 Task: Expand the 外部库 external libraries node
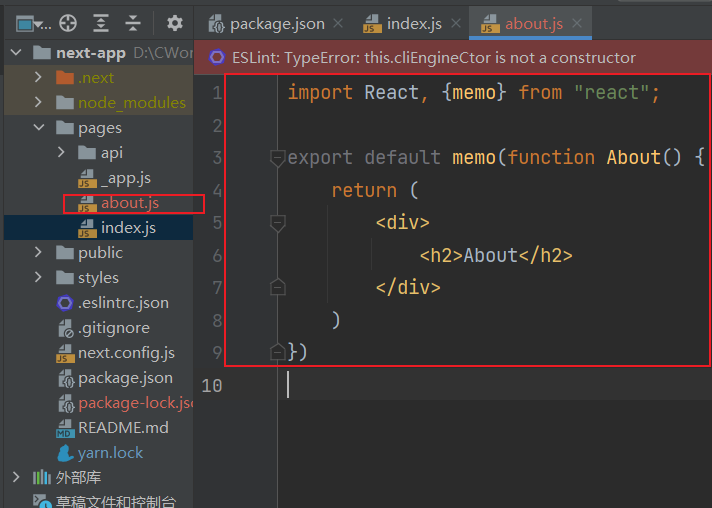[x=16, y=477]
